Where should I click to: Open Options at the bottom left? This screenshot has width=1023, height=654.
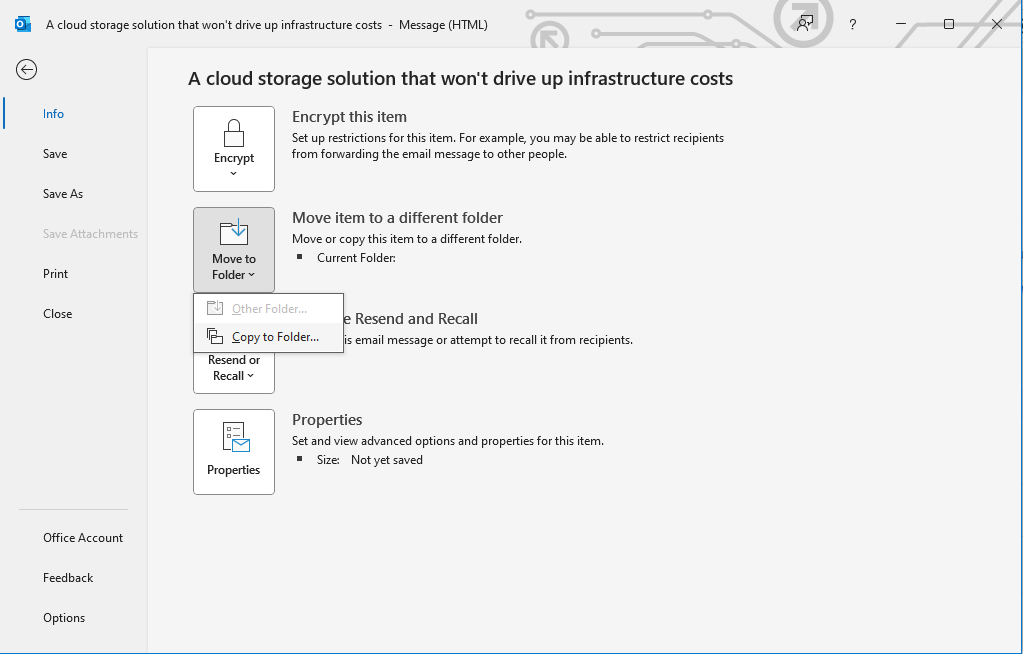point(63,617)
